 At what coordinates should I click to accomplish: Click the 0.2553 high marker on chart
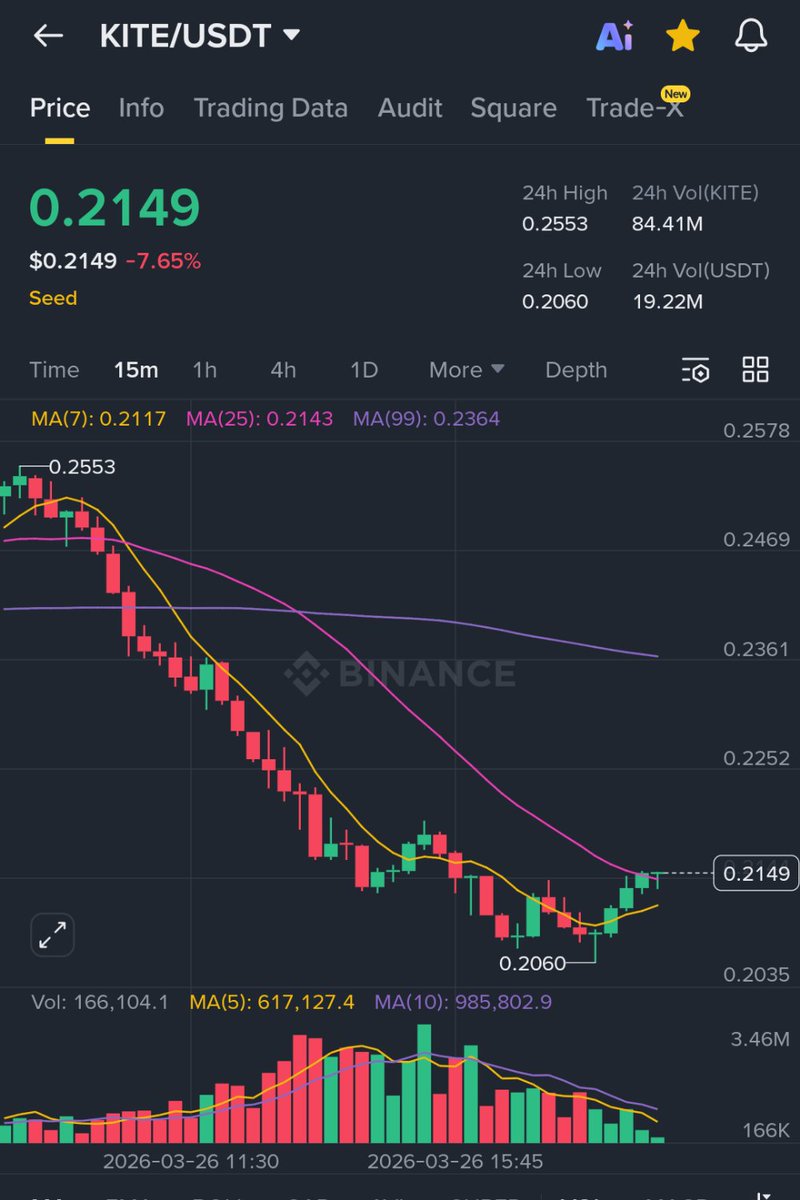pos(82,466)
